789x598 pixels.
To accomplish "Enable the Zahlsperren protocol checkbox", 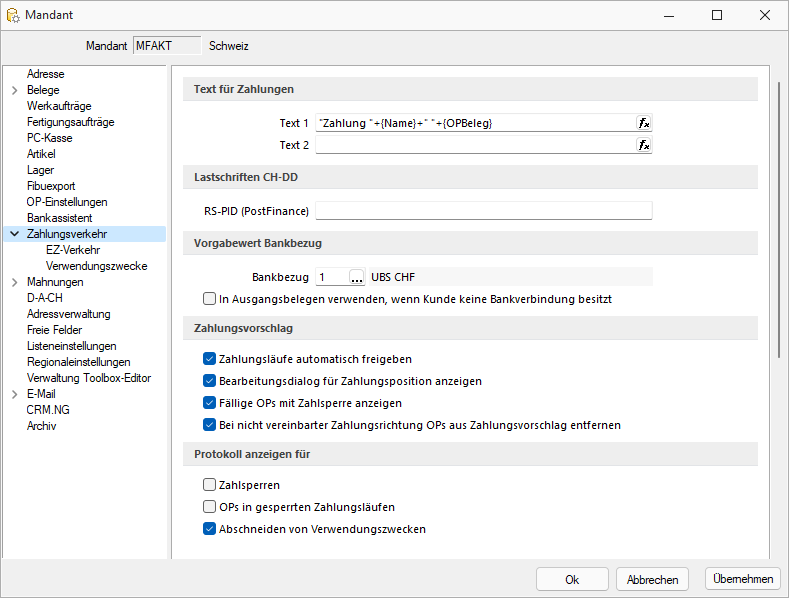I will point(209,485).
